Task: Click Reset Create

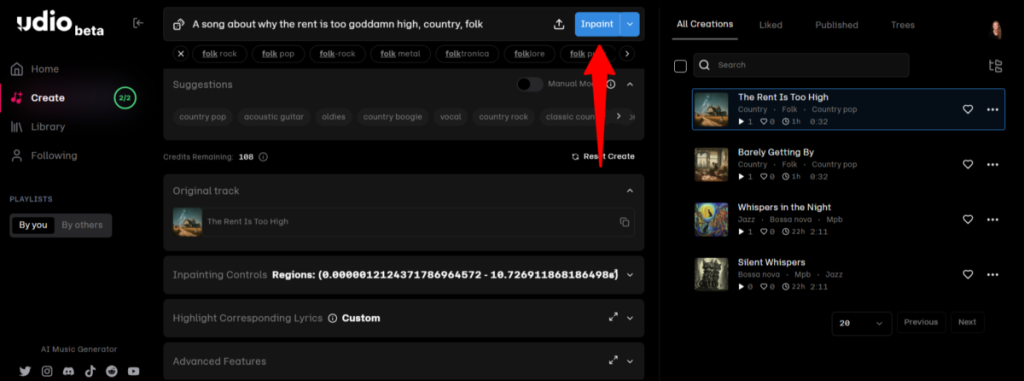Action: tap(603, 157)
